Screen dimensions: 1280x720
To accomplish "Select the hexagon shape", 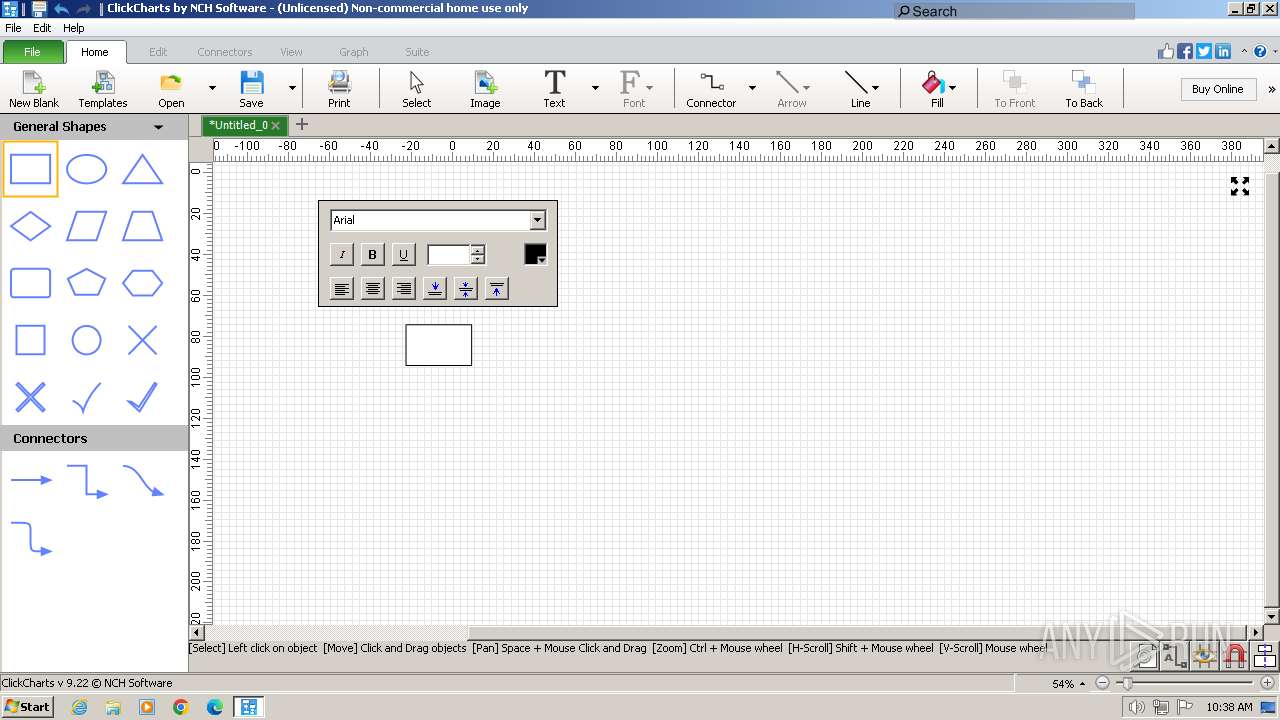I will click(x=142, y=283).
